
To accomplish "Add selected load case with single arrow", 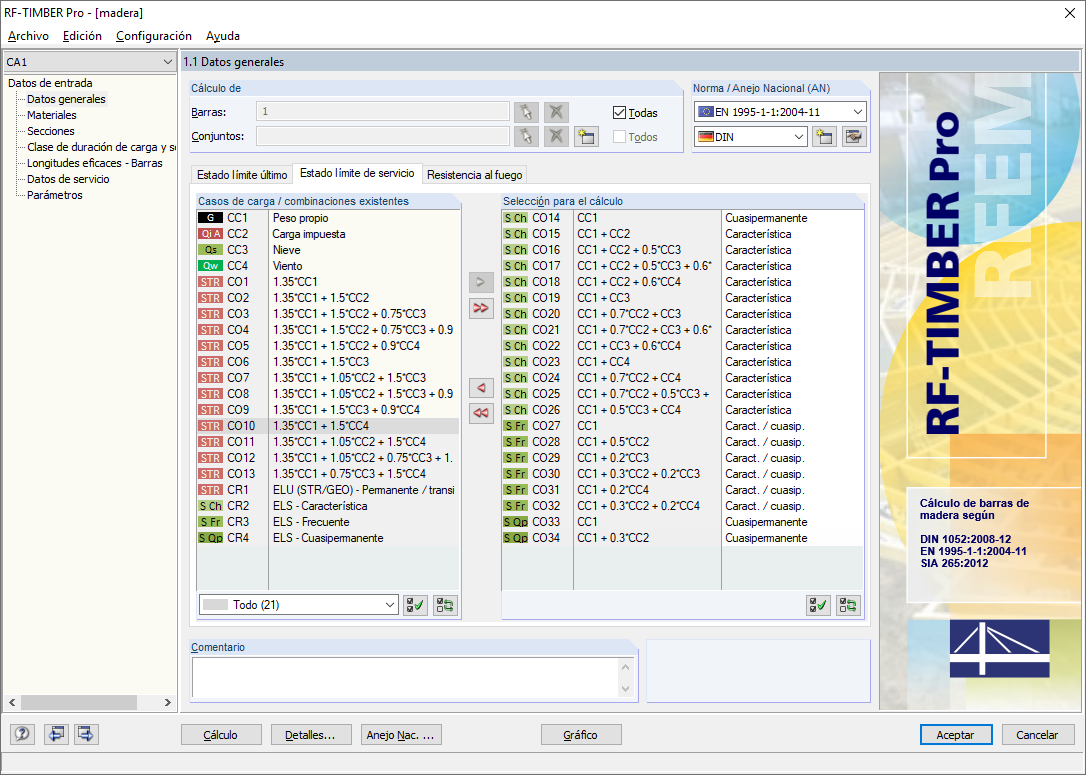I will [481, 282].
